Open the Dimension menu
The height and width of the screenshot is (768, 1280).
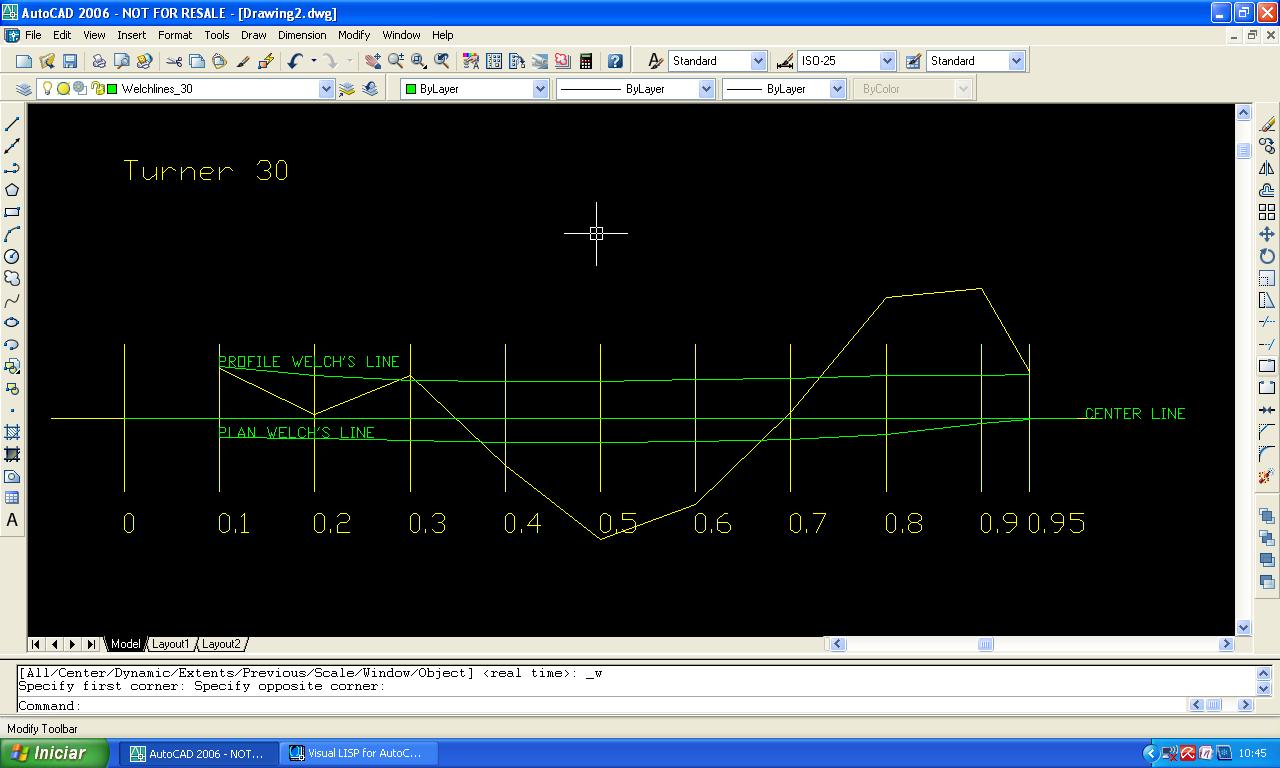[x=302, y=35]
